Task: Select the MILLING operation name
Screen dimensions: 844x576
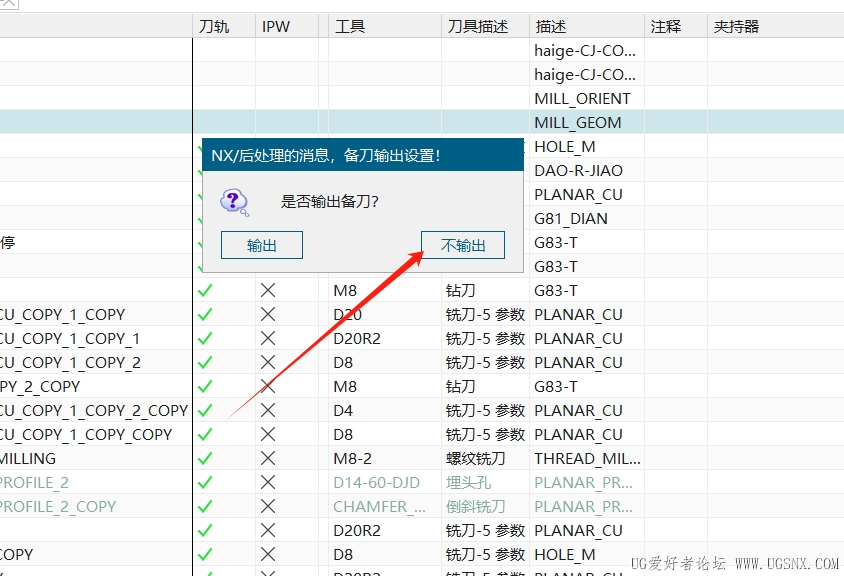Action: 28,459
